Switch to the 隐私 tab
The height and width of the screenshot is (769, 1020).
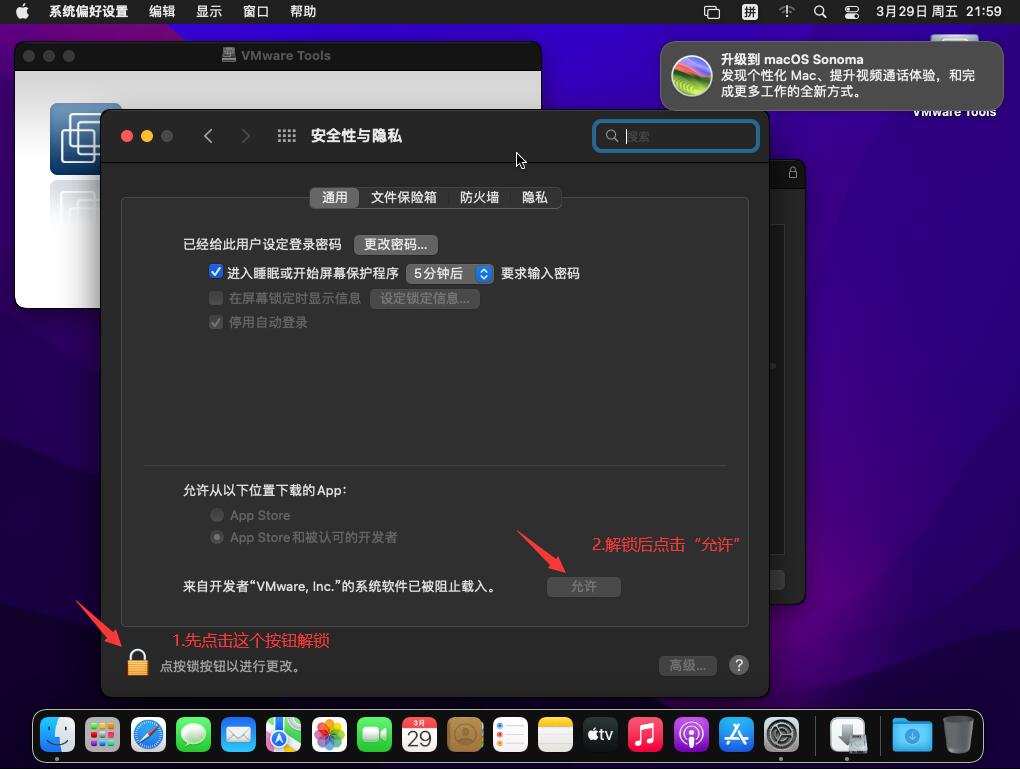[534, 198]
